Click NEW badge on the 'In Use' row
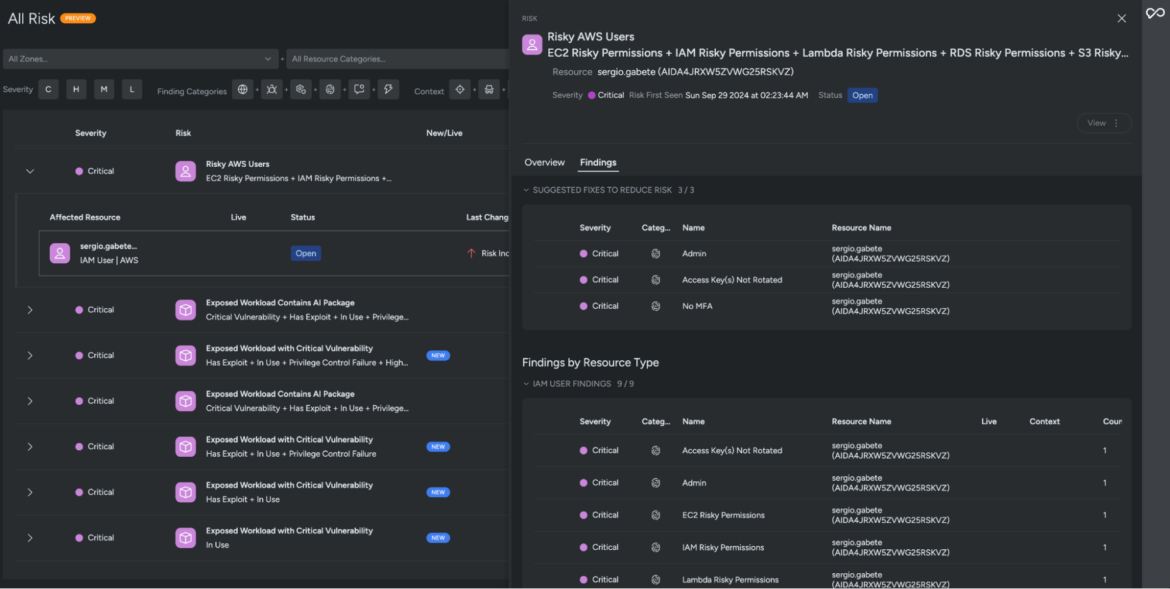The width and height of the screenshot is (1170, 589). coord(438,537)
